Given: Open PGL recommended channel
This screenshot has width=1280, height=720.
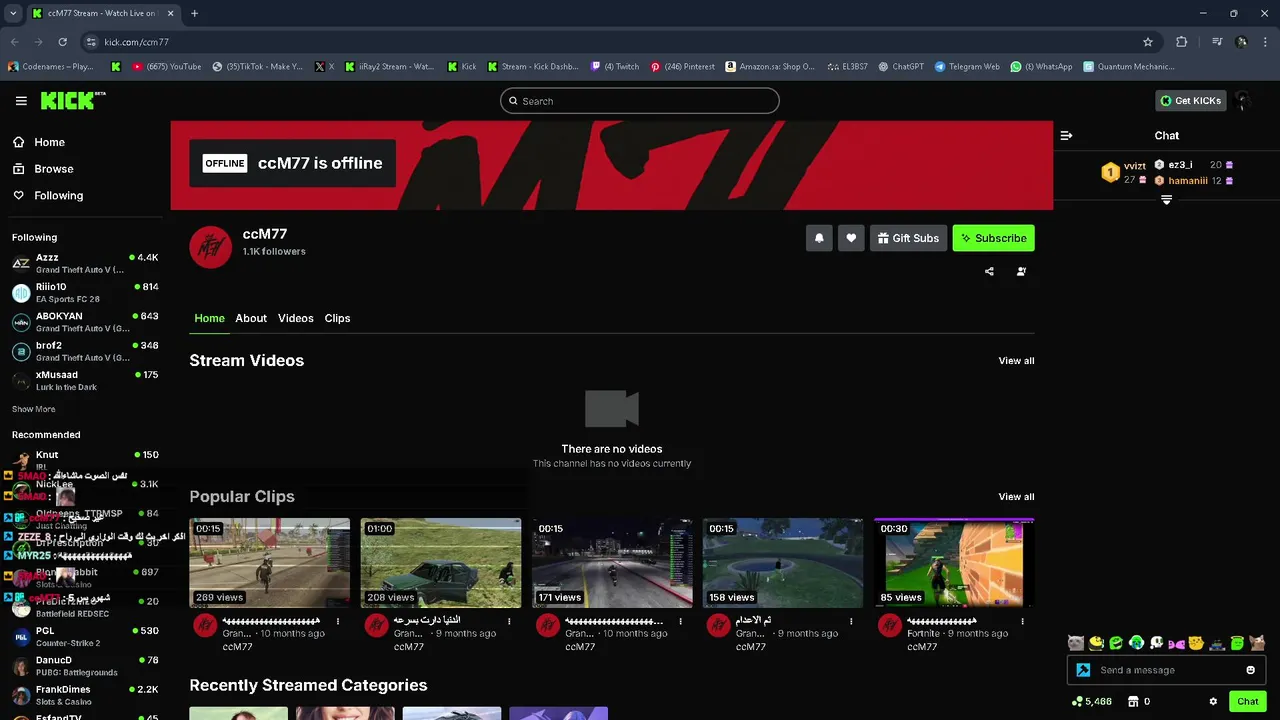Looking at the screenshot, I should [84, 636].
